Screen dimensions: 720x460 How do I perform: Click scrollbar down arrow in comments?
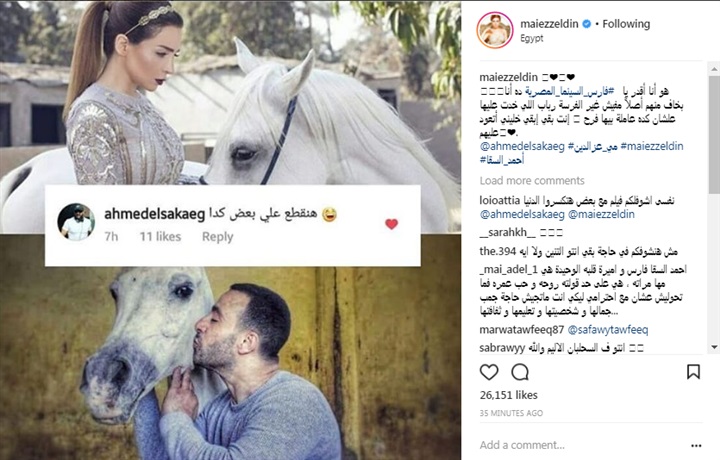coord(714,347)
